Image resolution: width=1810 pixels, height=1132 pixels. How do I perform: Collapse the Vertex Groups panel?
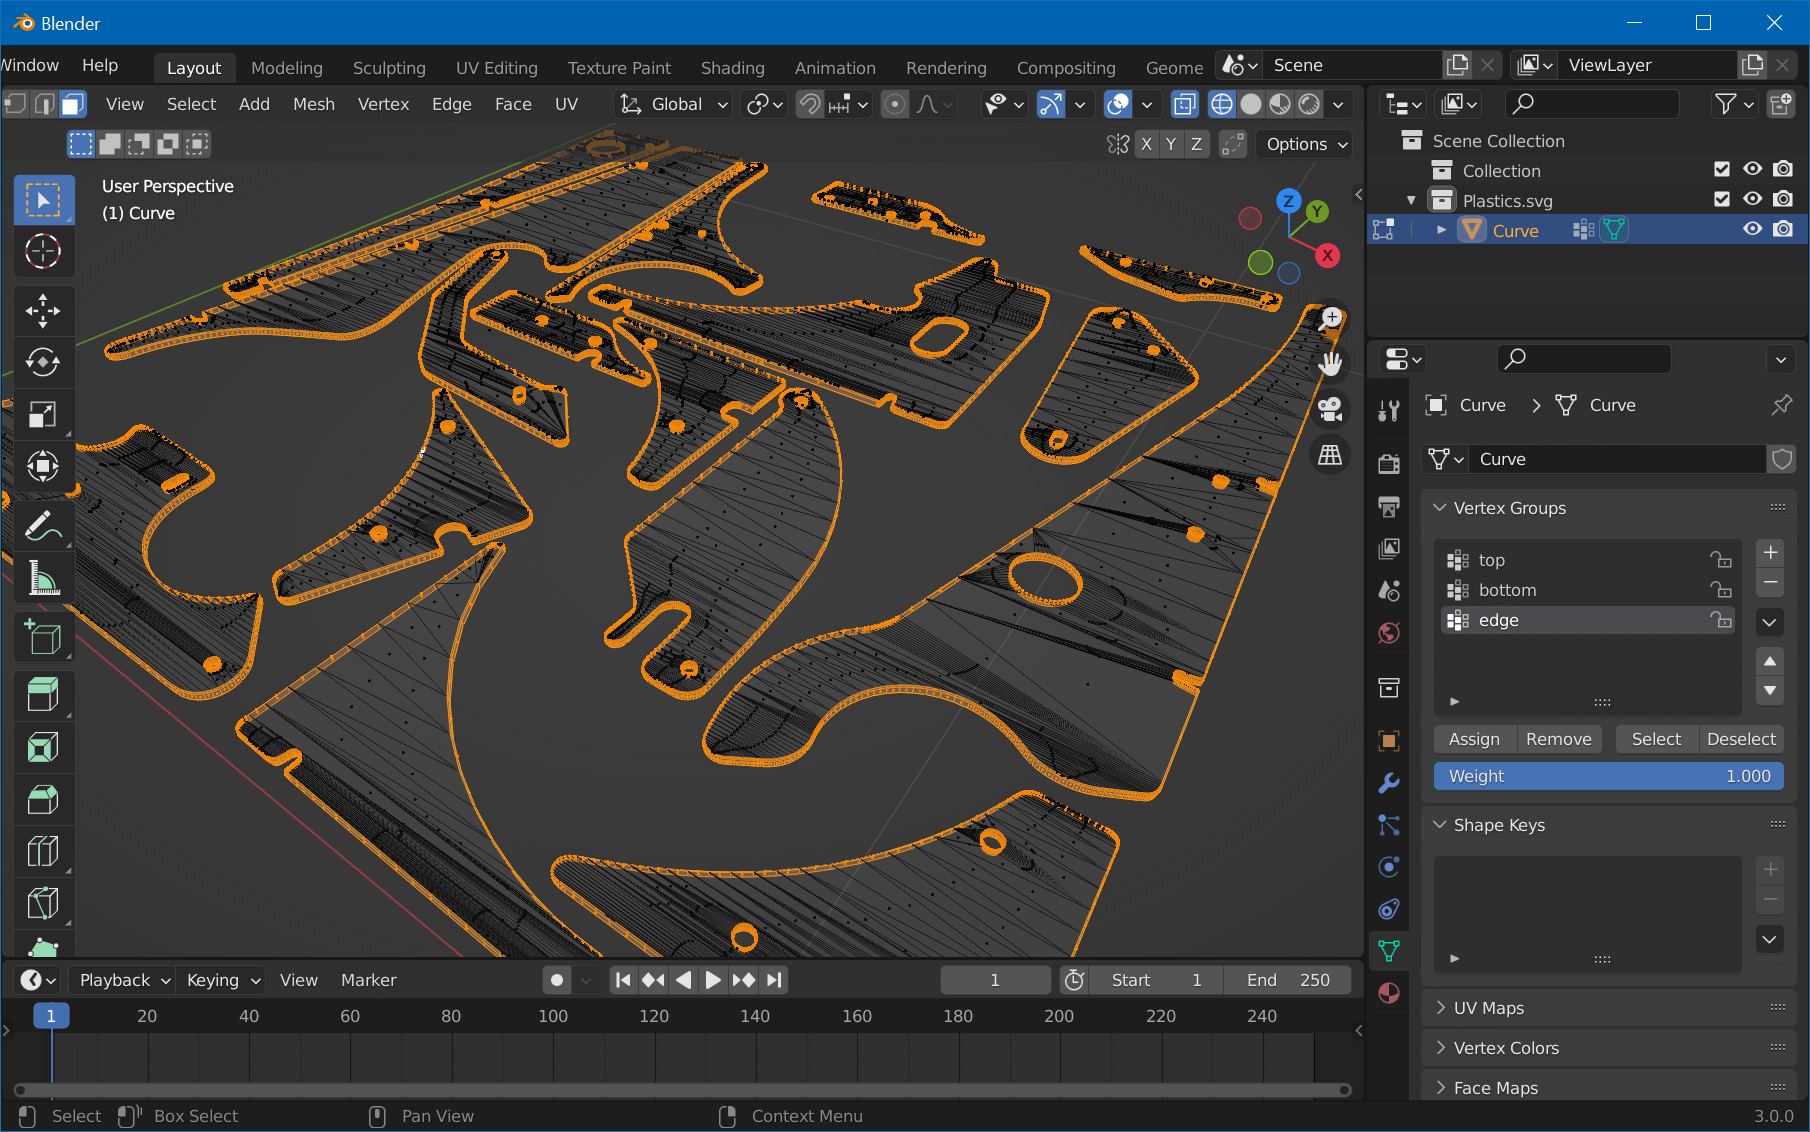coord(1440,508)
